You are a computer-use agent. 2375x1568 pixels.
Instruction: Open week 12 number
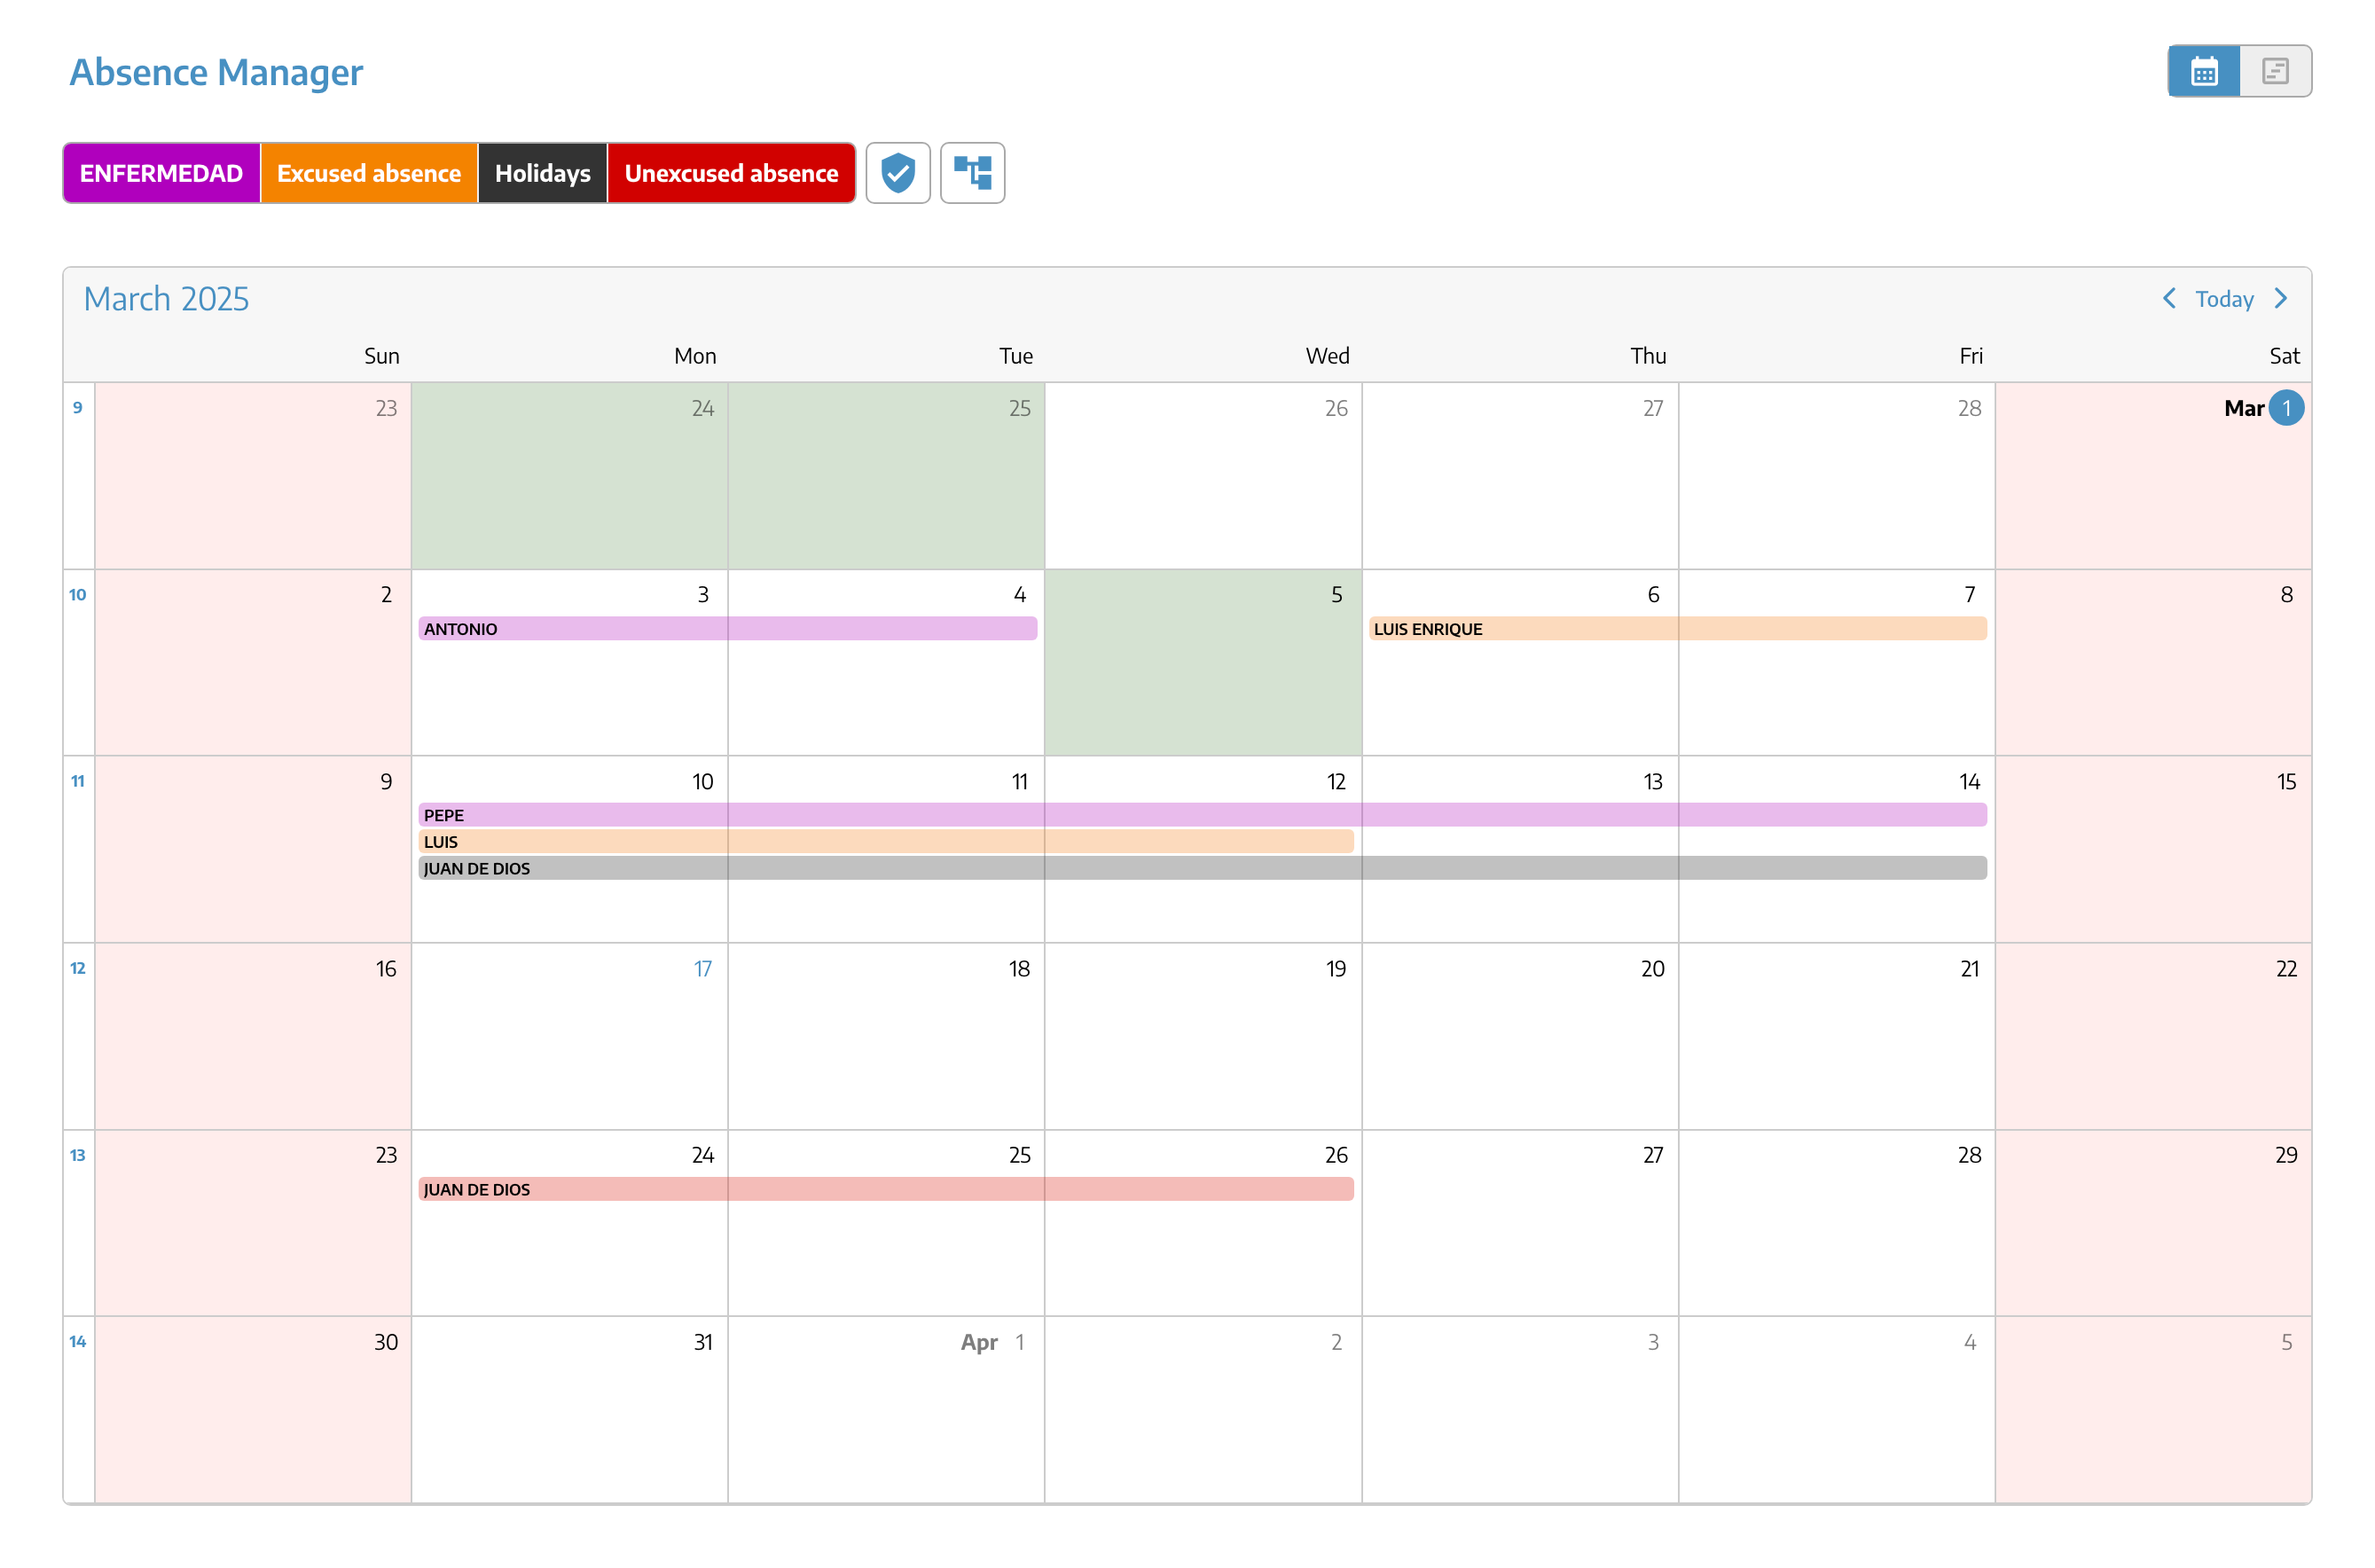77,968
